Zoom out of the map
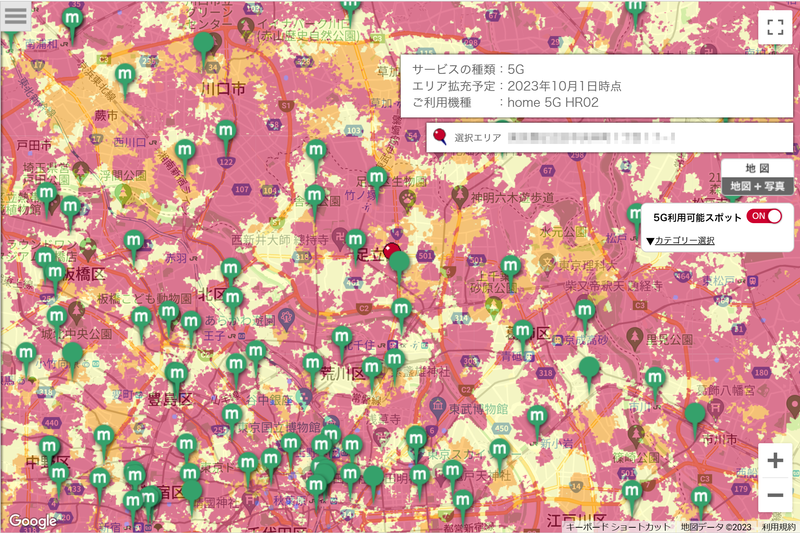800x533 pixels. 775,495
